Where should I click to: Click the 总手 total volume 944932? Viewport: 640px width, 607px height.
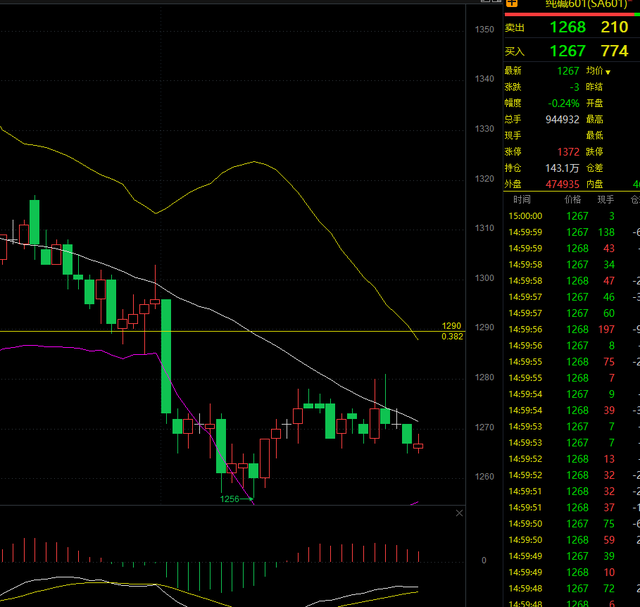point(562,119)
